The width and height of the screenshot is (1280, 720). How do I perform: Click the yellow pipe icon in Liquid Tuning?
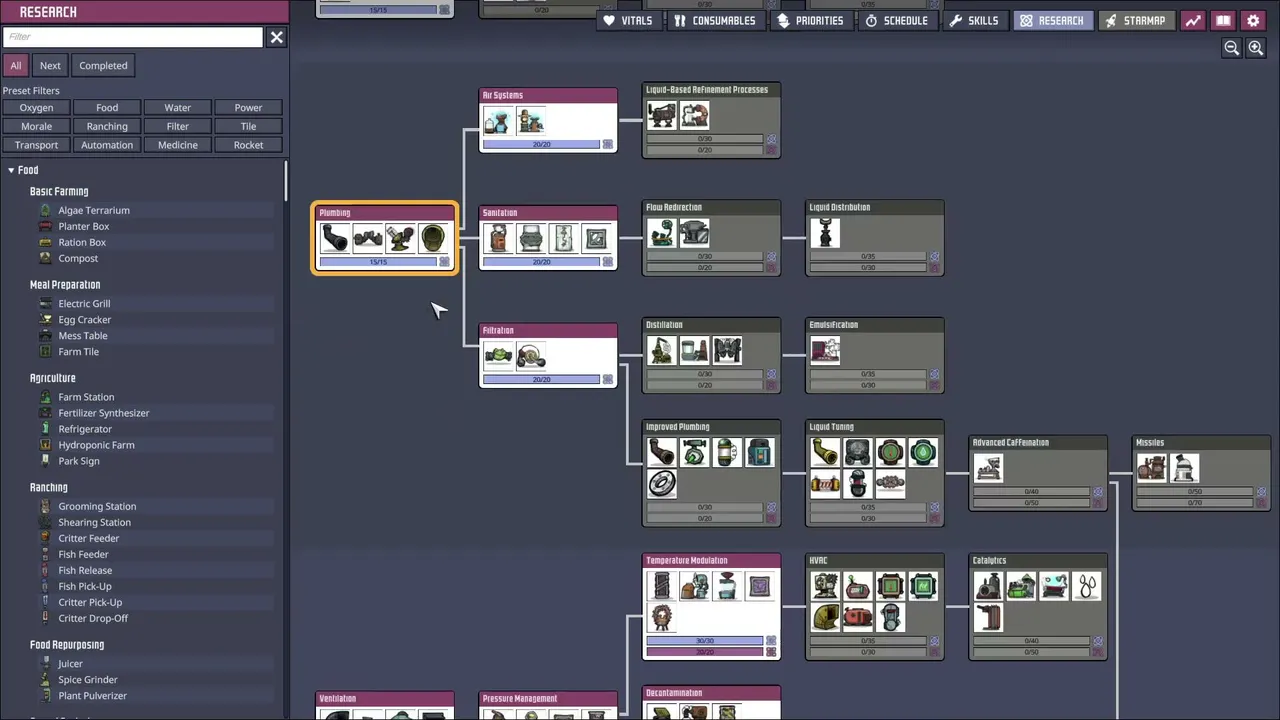coord(825,452)
